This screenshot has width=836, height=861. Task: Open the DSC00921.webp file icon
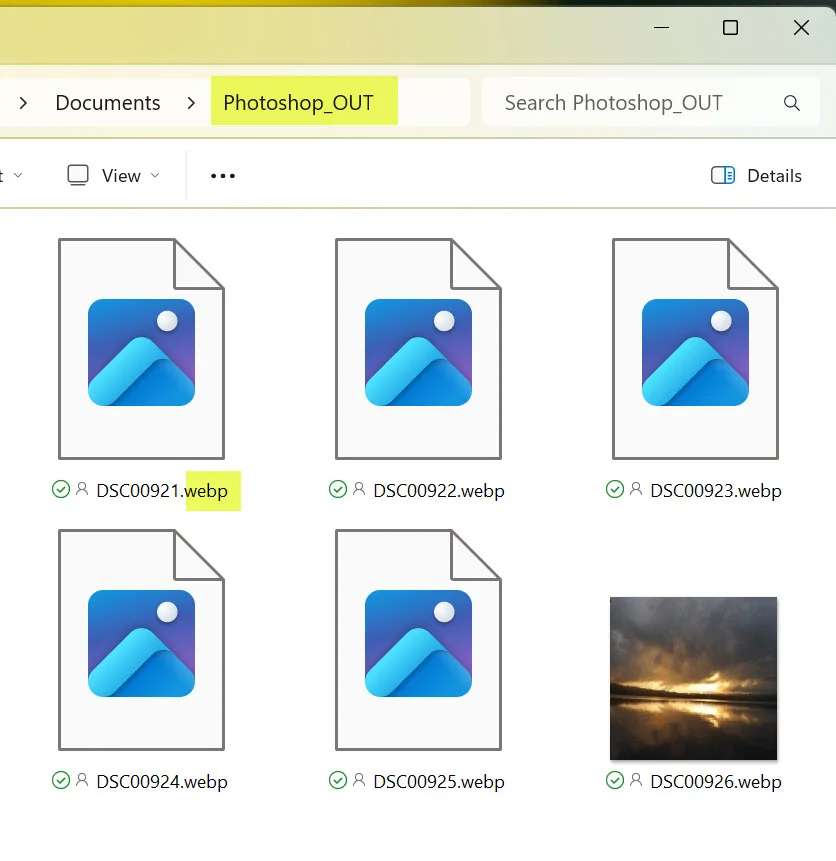coord(141,349)
